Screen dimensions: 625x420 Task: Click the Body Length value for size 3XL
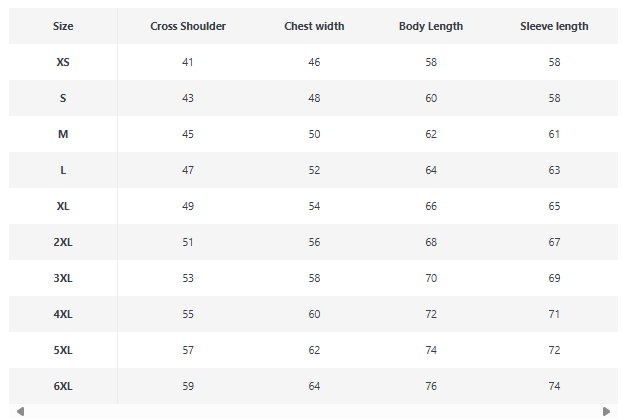coord(431,278)
